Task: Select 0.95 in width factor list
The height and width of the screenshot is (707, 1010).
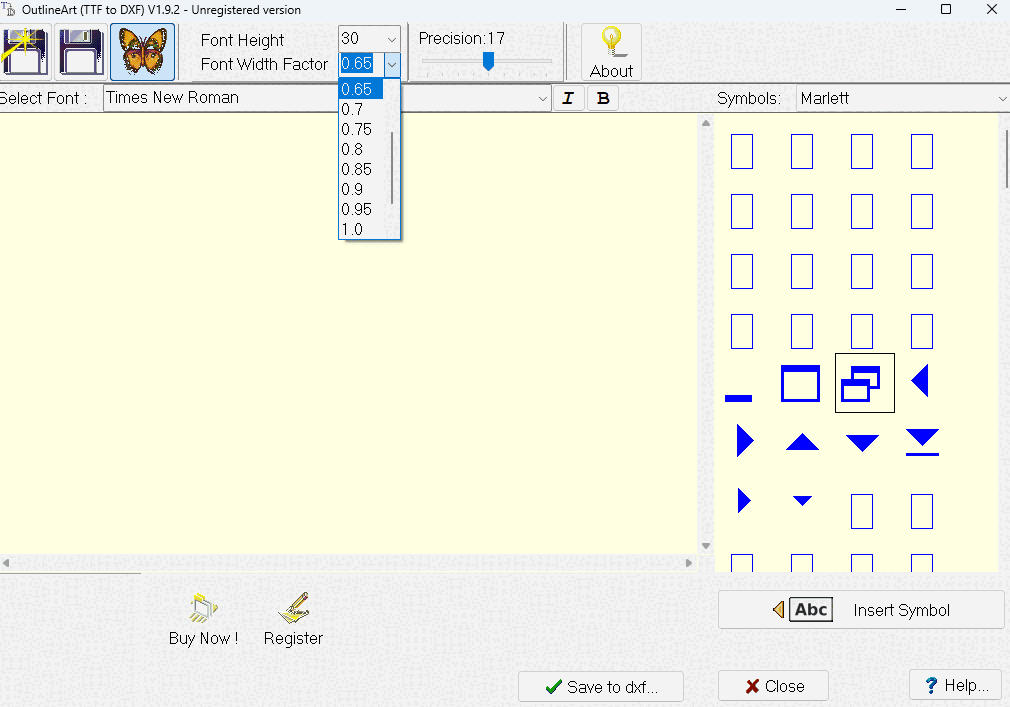Action: 361,209
